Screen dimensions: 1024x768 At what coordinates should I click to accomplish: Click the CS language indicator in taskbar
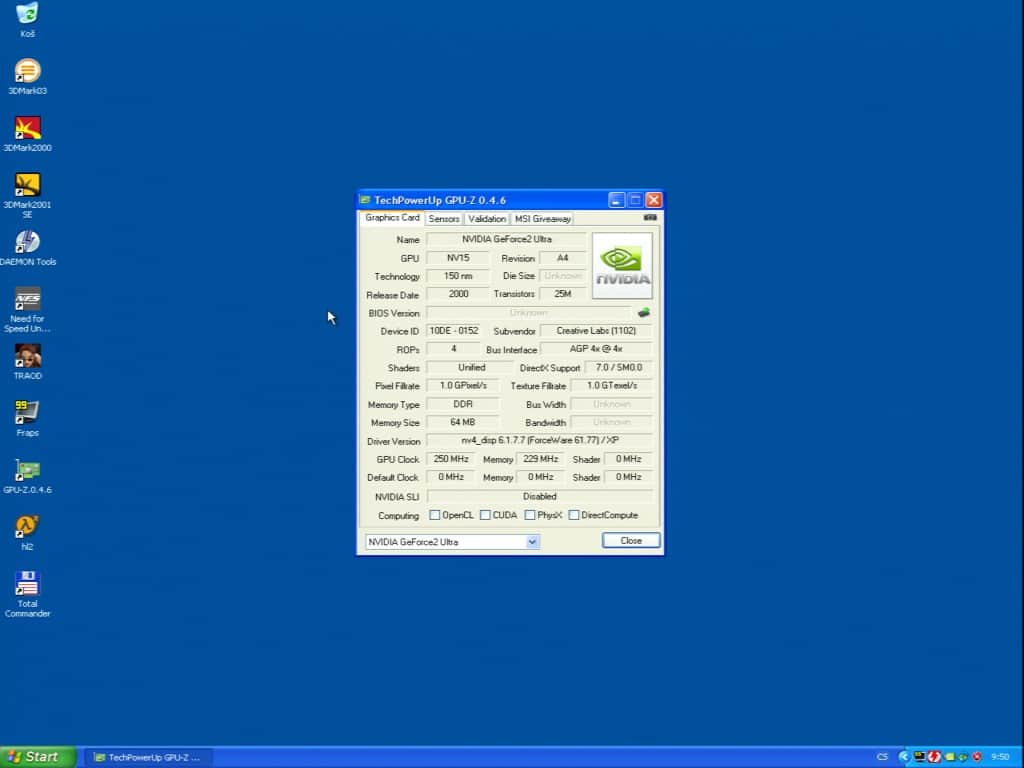[x=882, y=757]
